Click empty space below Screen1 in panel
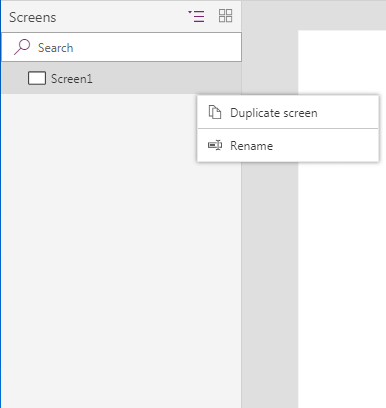 tap(100, 250)
